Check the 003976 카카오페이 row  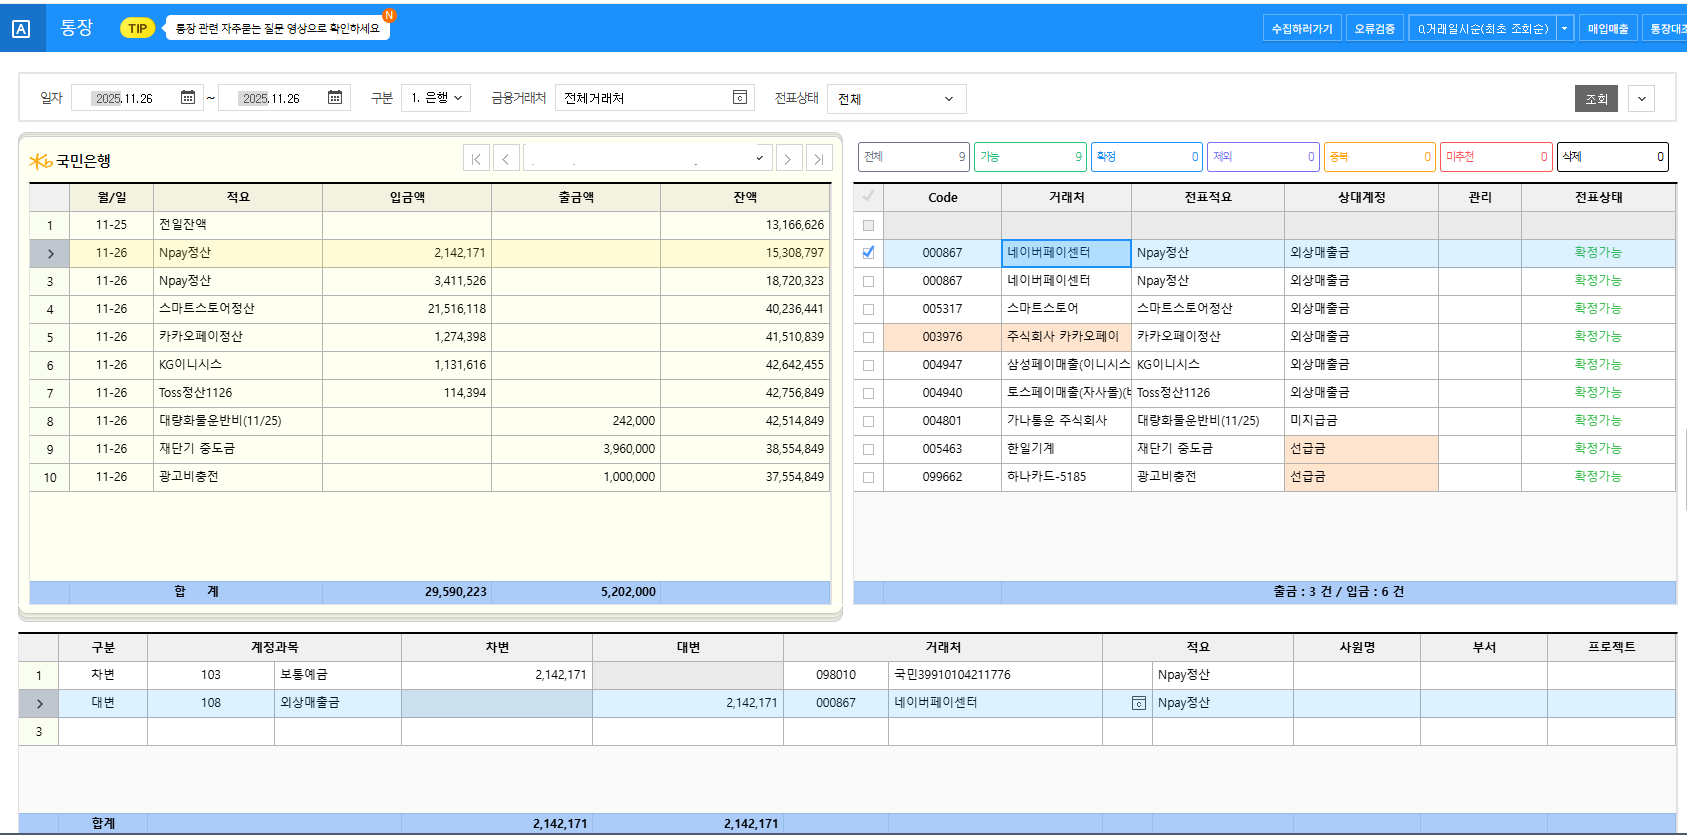868,337
